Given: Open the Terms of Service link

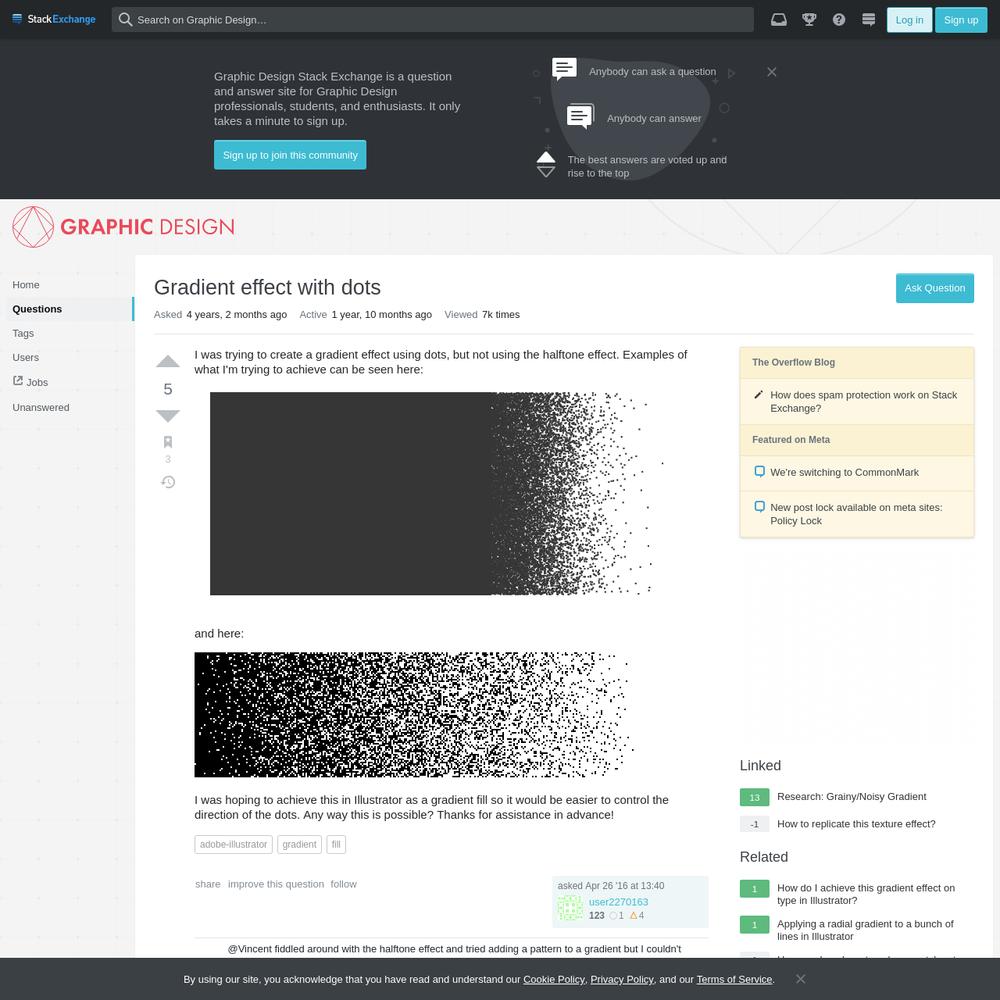Looking at the screenshot, I should click(x=734, y=979).
